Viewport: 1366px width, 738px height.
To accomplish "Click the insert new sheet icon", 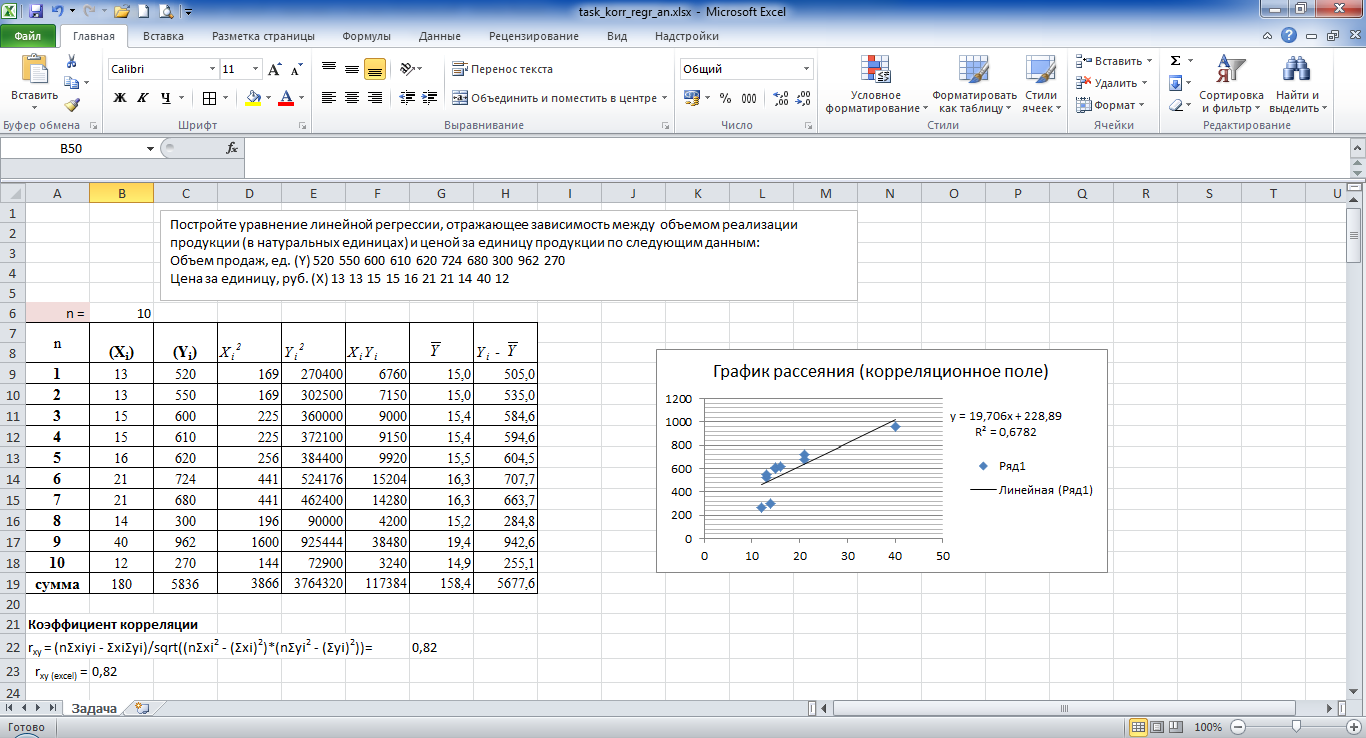I will [x=142, y=708].
